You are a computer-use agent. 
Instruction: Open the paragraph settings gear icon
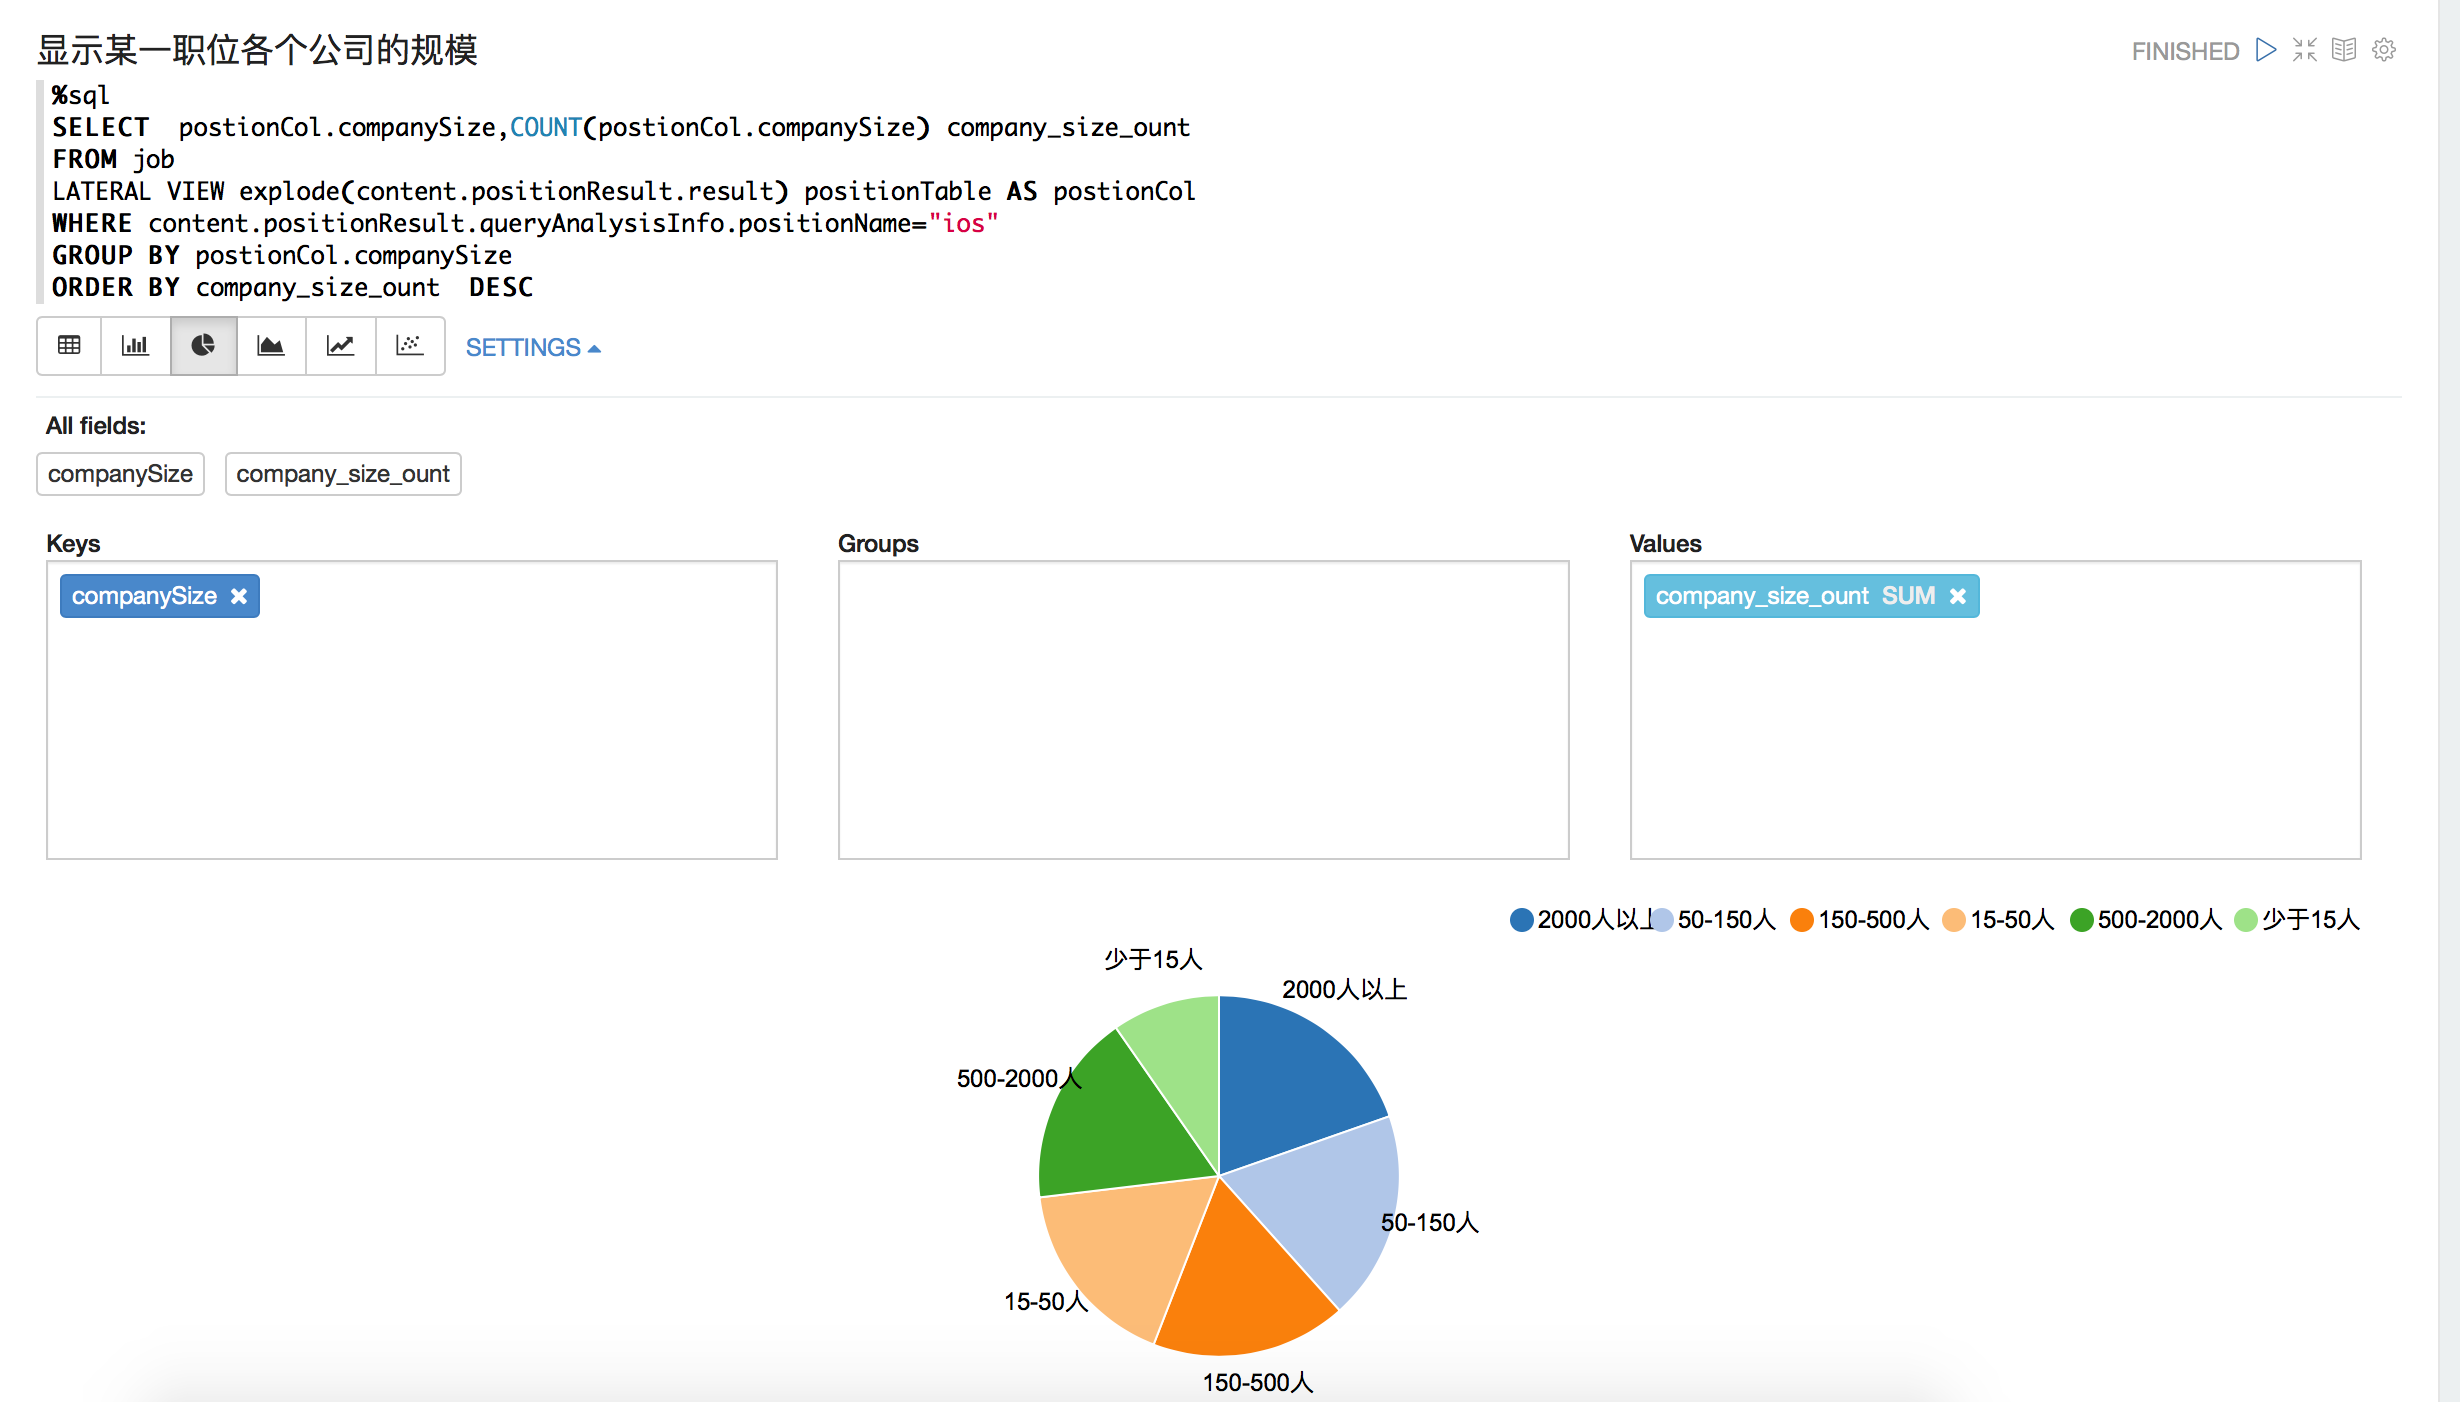click(2384, 50)
